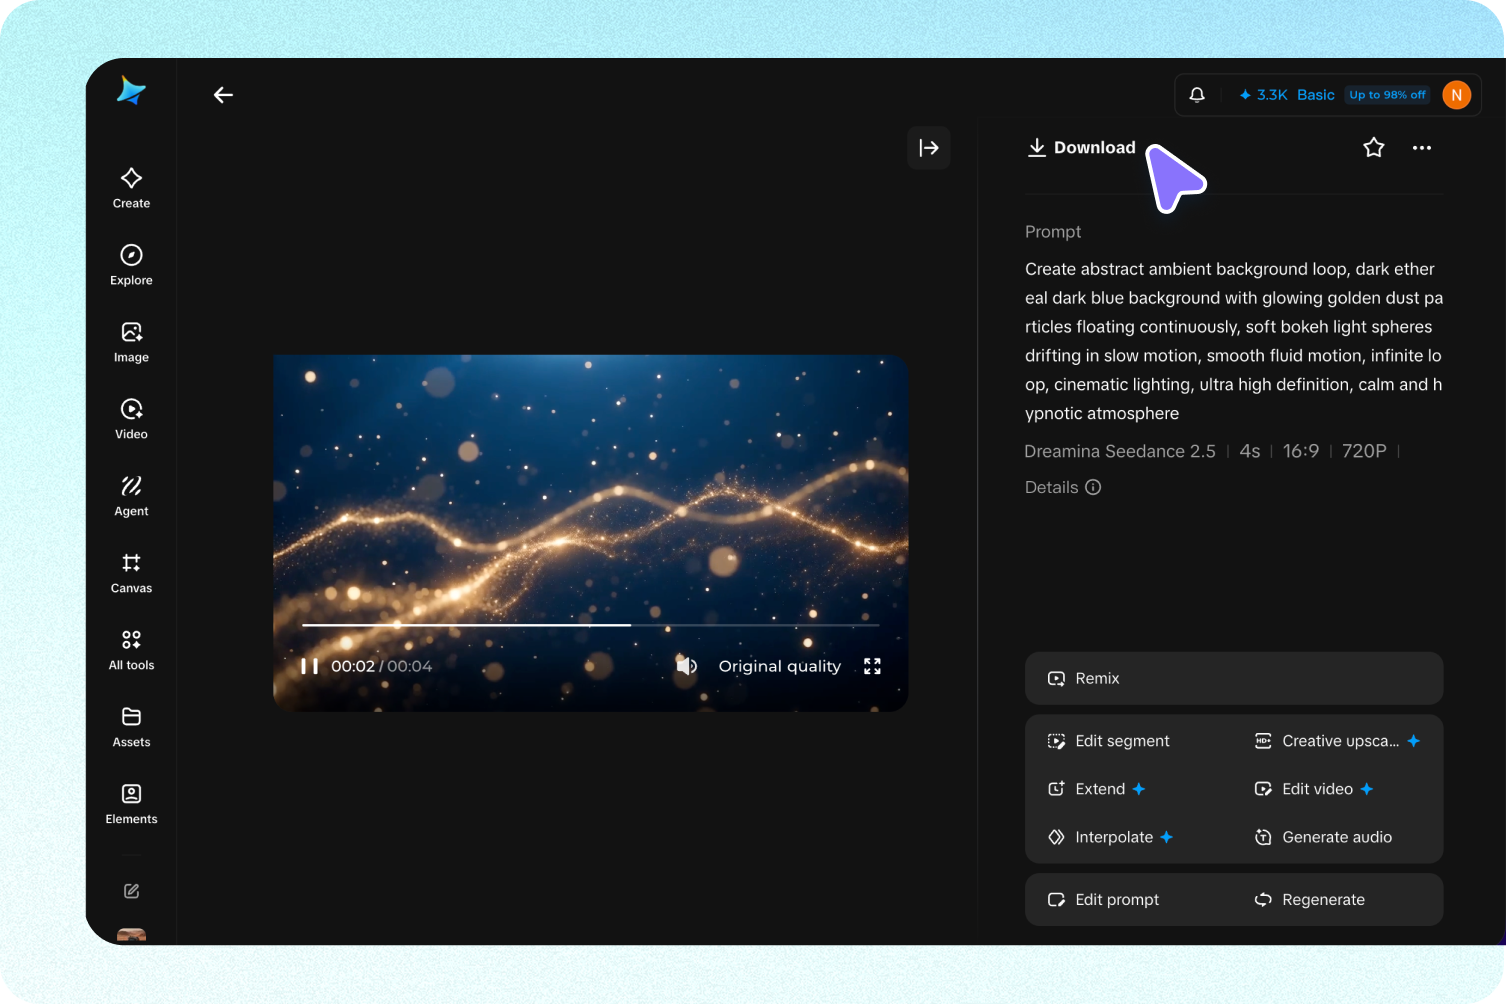Favorite the video with the star icon
This screenshot has height=1004, width=1506.
click(x=1374, y=148)
